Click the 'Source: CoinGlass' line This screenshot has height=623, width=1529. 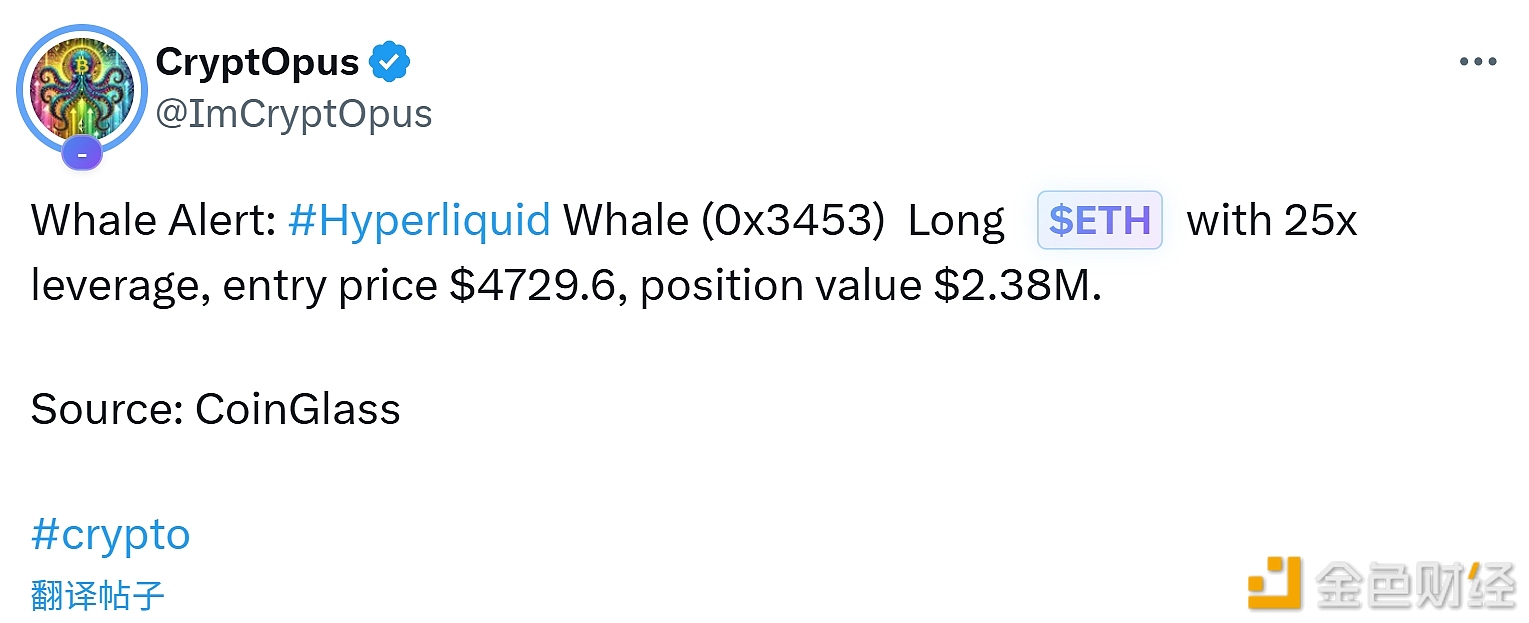pyautogui.click(x=215, y=409)
